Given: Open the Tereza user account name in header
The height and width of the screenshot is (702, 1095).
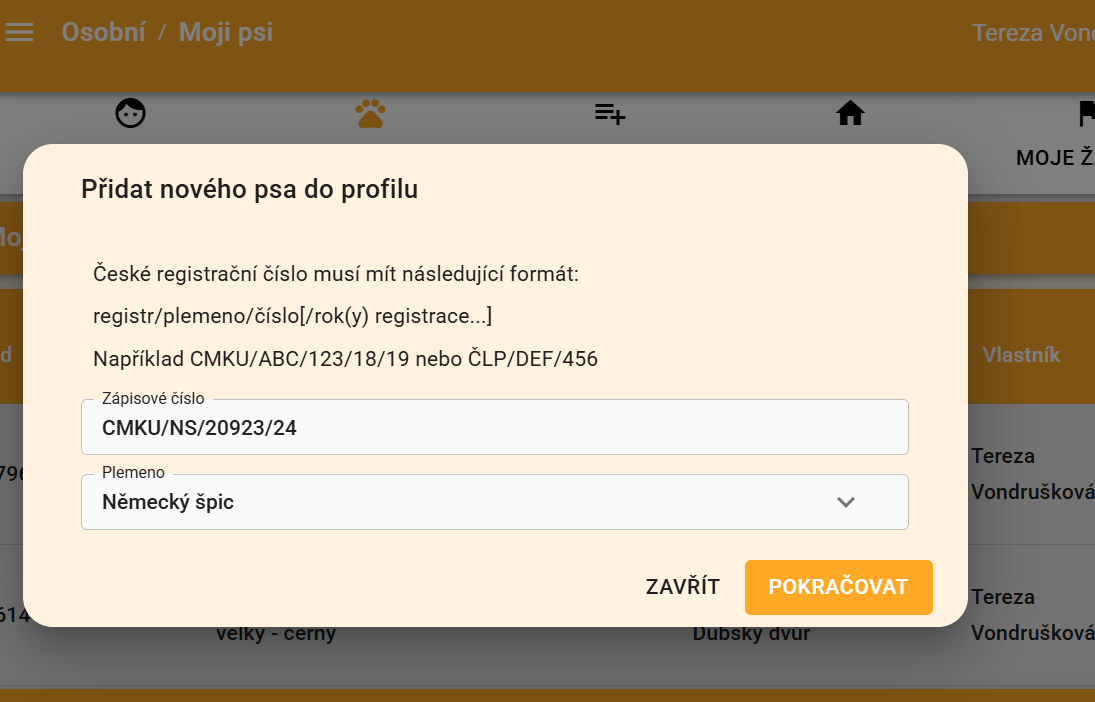Looking at the screenshot, I should coord(1033,33).
